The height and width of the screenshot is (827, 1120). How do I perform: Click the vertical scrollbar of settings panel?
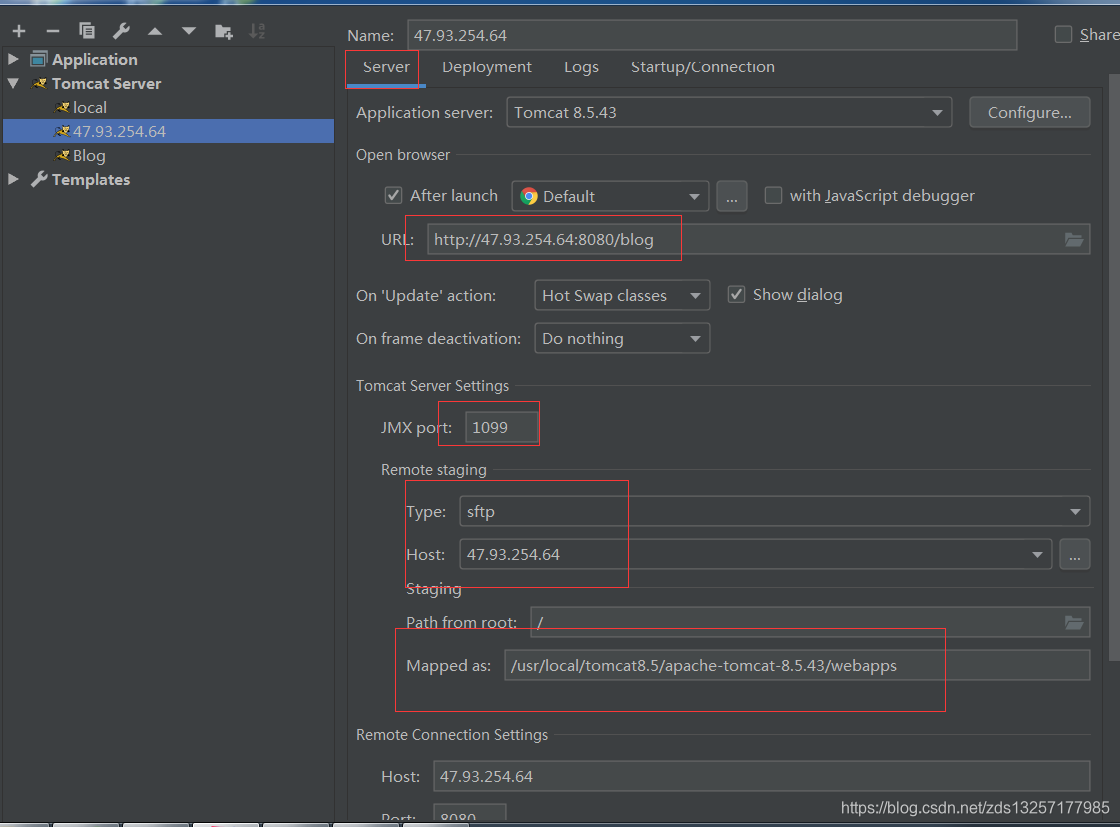point(1114,367)
